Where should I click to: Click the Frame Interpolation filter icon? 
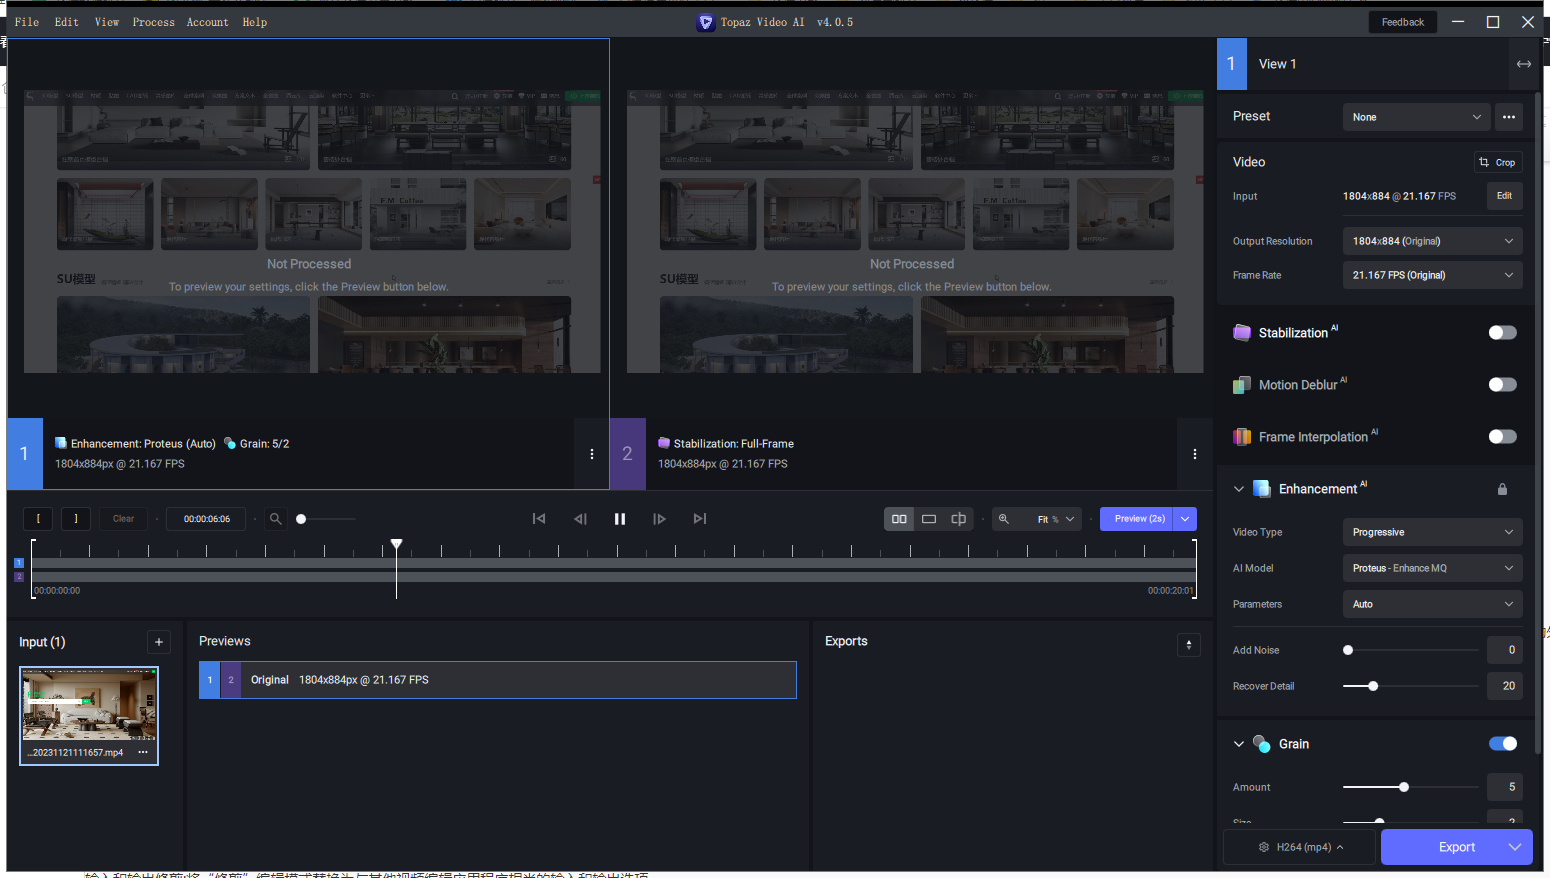pos(1242,437)
